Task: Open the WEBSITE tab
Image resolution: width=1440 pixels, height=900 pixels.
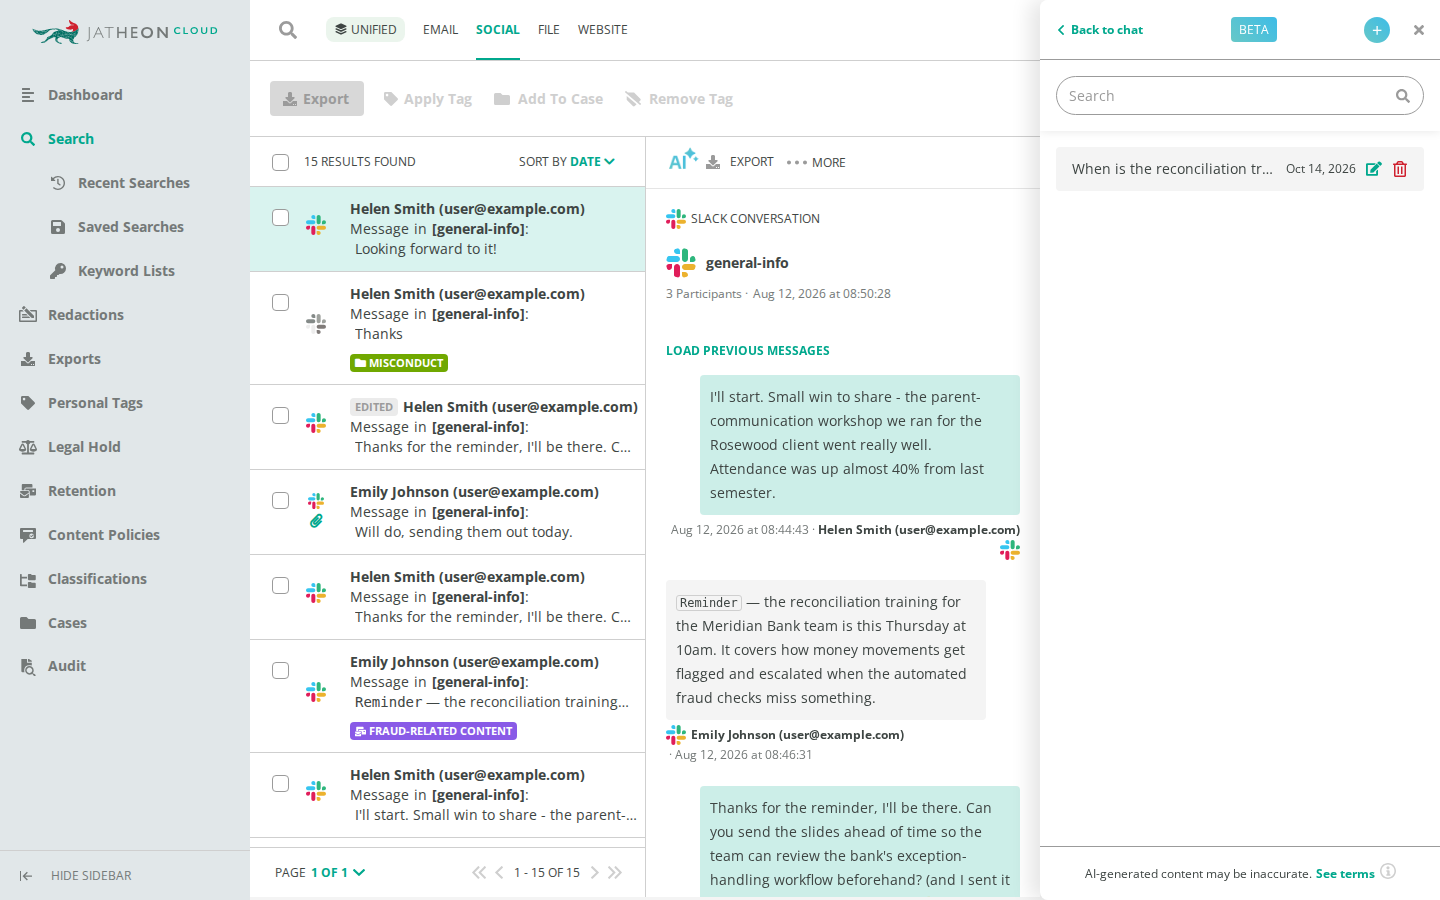Action: (602, 30)
